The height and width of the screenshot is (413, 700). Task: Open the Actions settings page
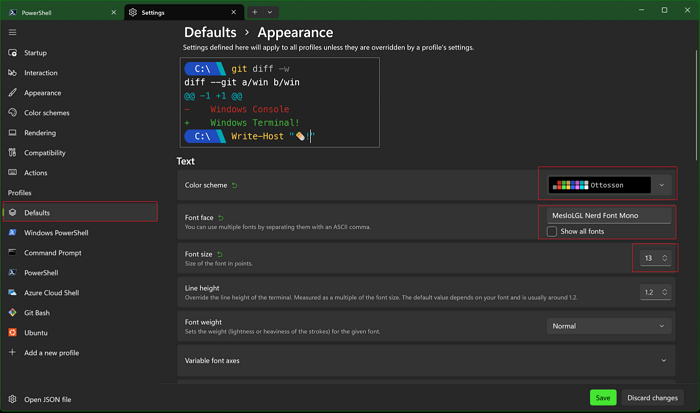80,172
